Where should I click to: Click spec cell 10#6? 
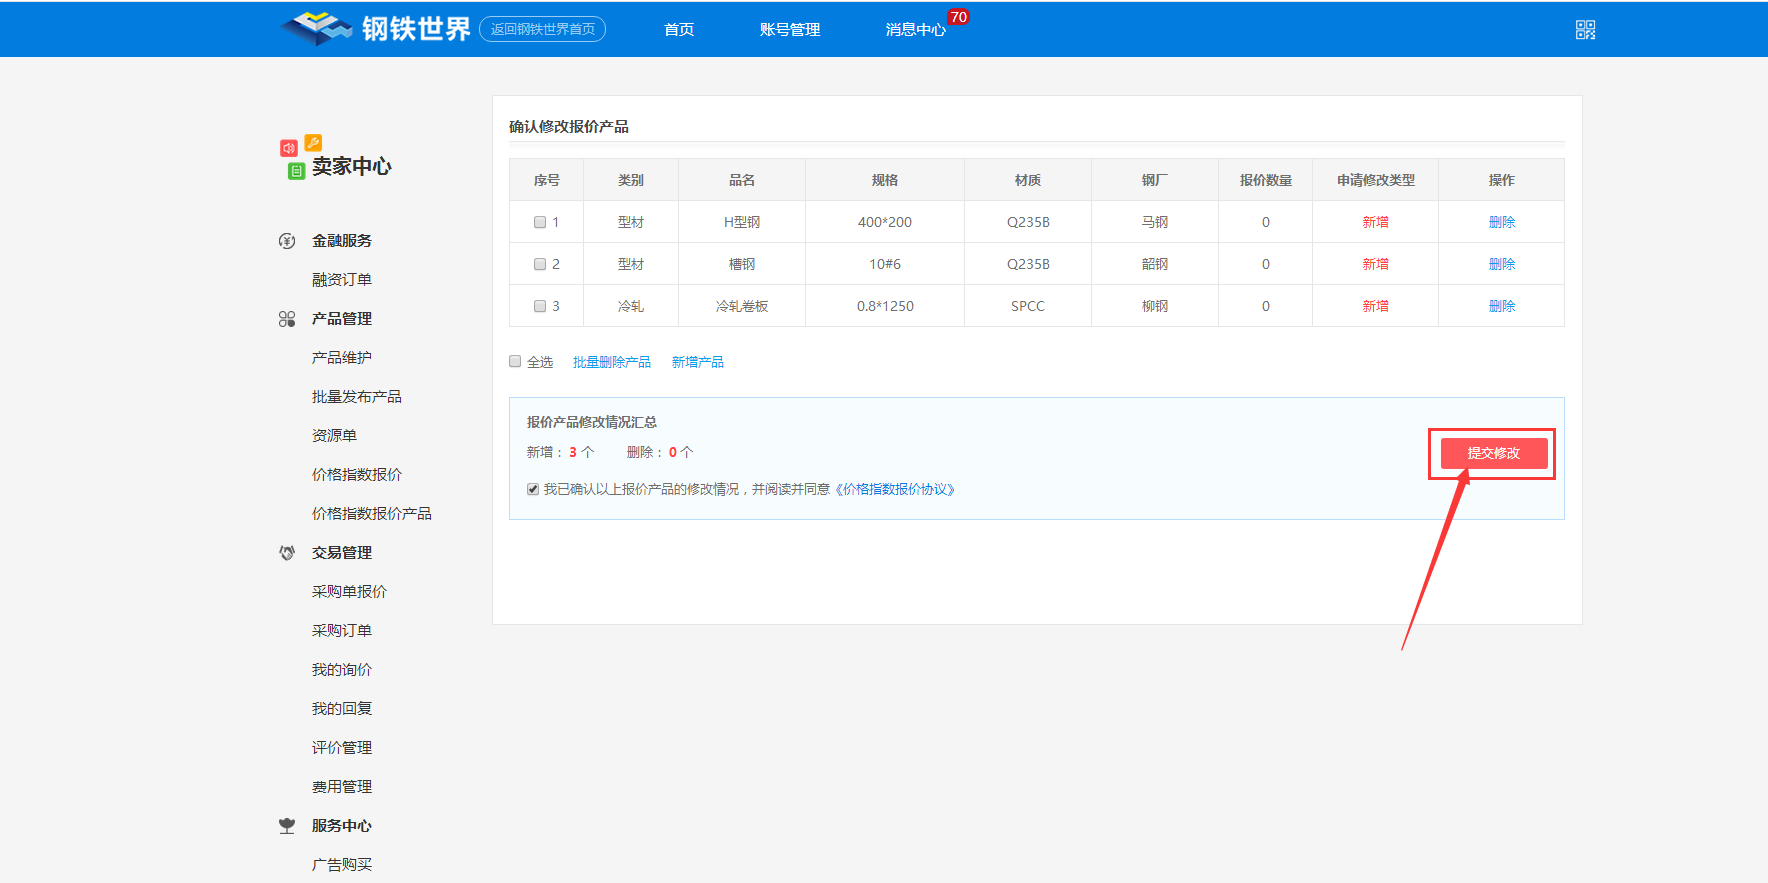pos(885,264)
